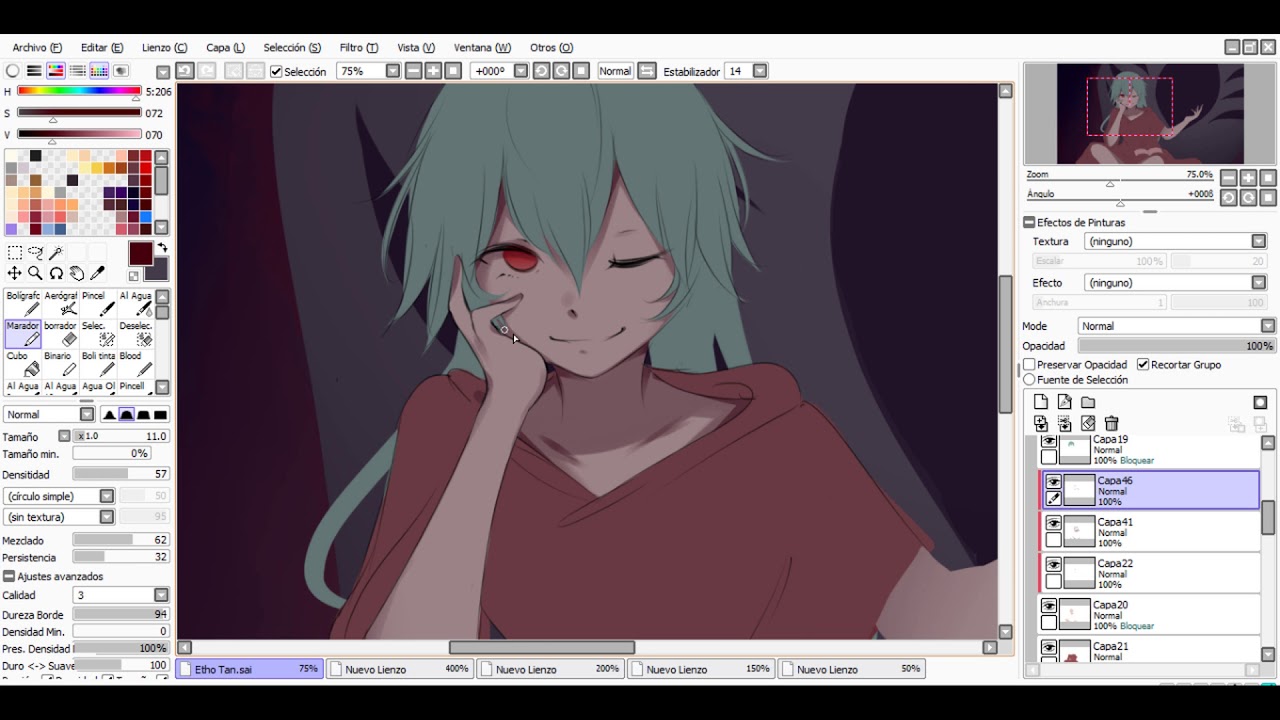1280x720 pixels.
Task: Open the brush blending Normal dropdown
Action: tap(49, 414)
